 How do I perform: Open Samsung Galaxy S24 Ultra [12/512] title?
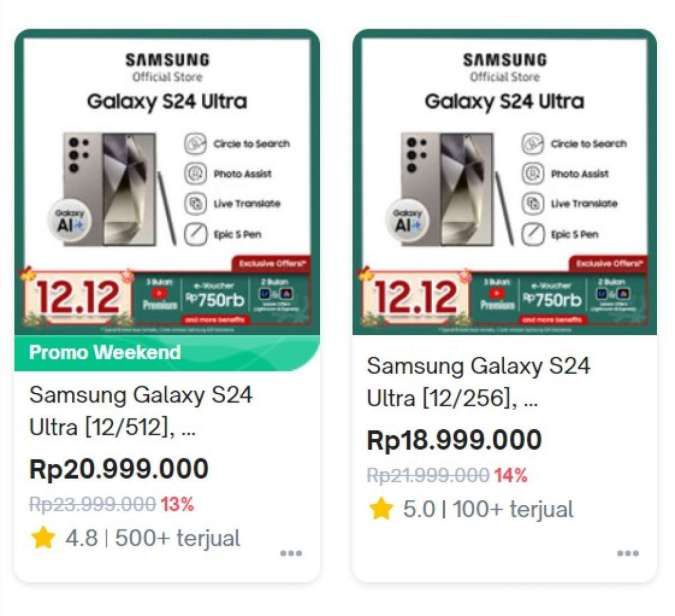(x=141, y=411)
